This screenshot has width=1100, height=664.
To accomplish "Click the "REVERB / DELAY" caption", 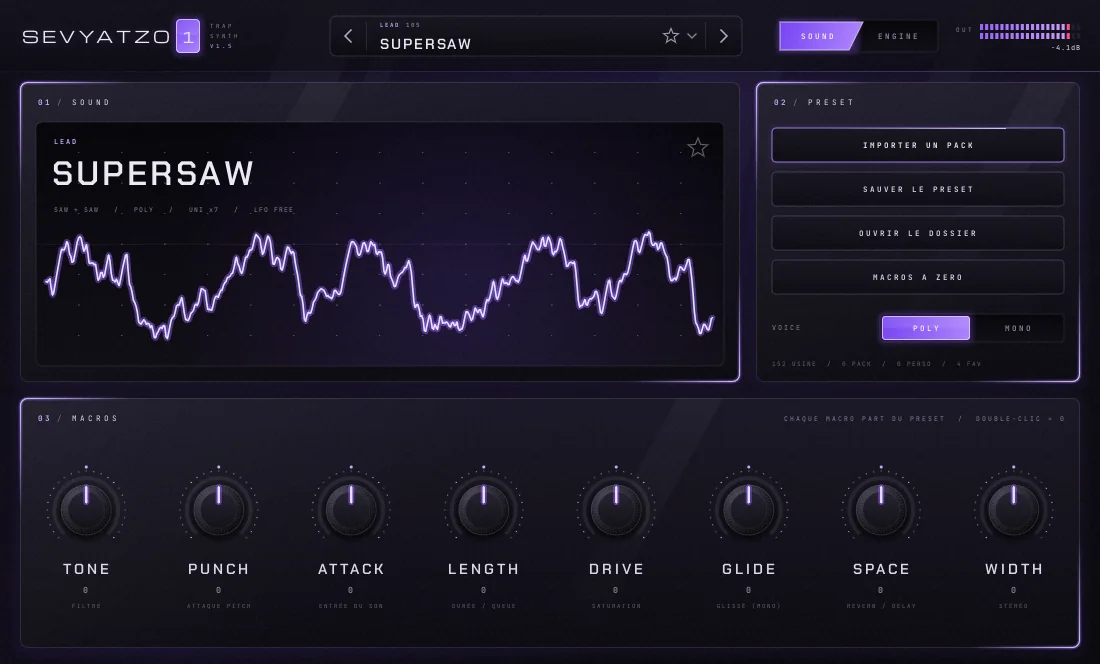I will [x=881, y=606].
